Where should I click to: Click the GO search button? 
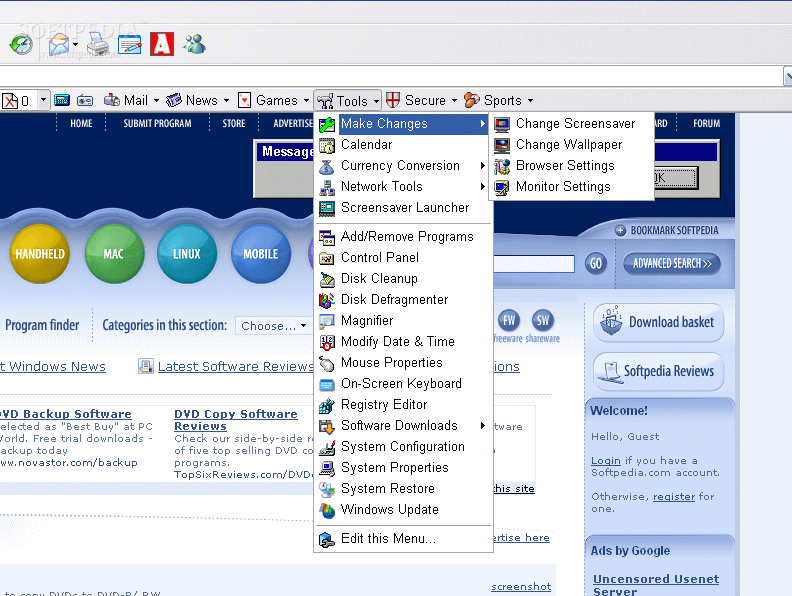point(596,263)
